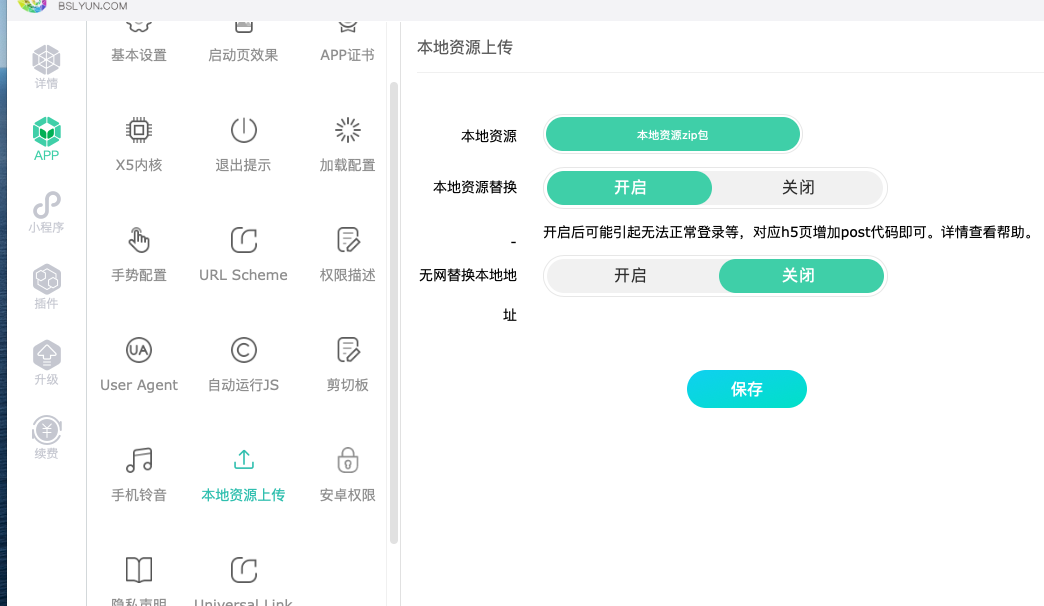Select the 手机铃音 music note icon
This screenshot has height=606, width=1044.
(x=139, y=460)
